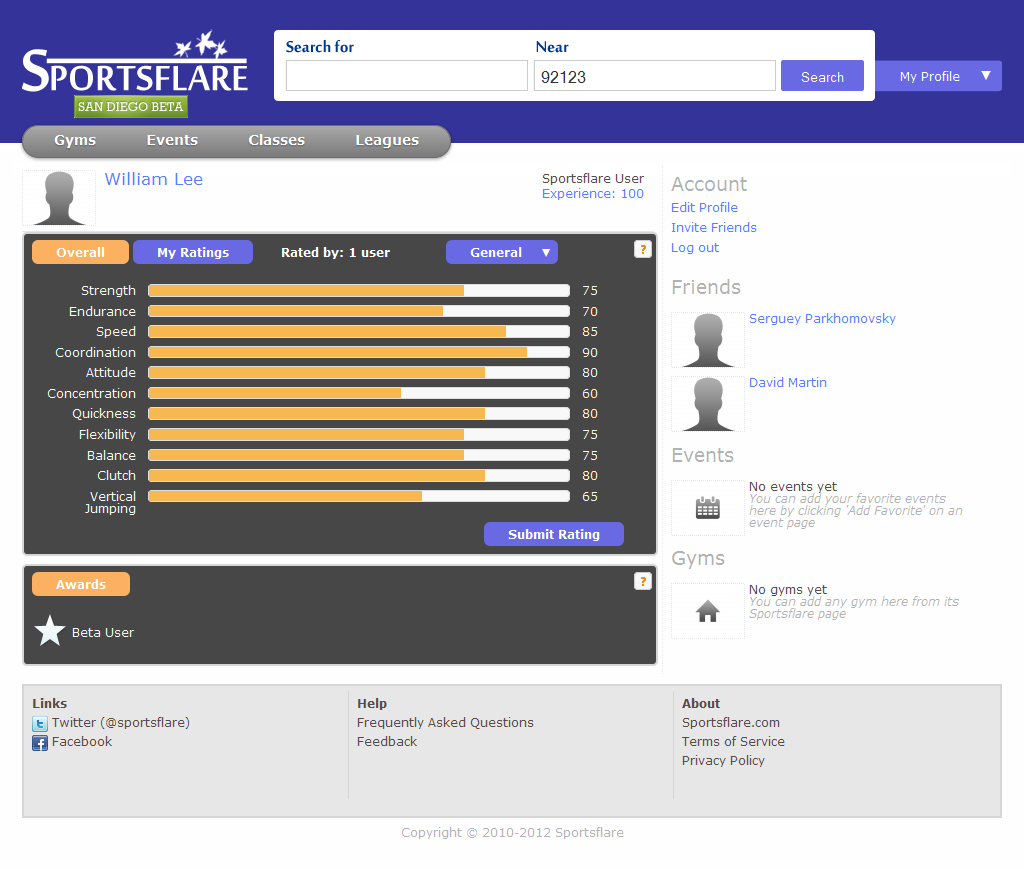Click the Quickness rating bar
Screen dimensions: 1024x869
pyautogui.click(x=359, y=414)
